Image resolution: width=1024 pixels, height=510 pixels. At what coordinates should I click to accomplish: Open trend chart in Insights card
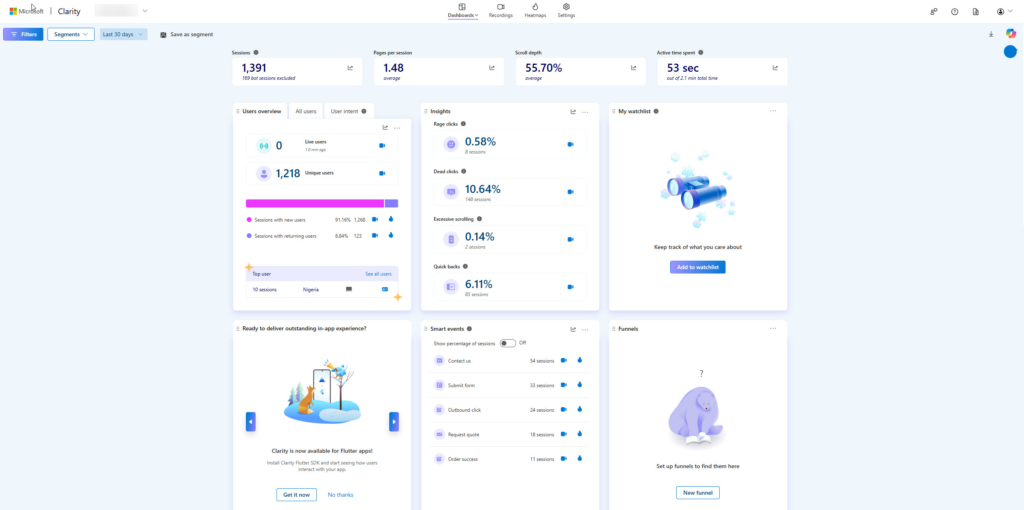[573, 112]
